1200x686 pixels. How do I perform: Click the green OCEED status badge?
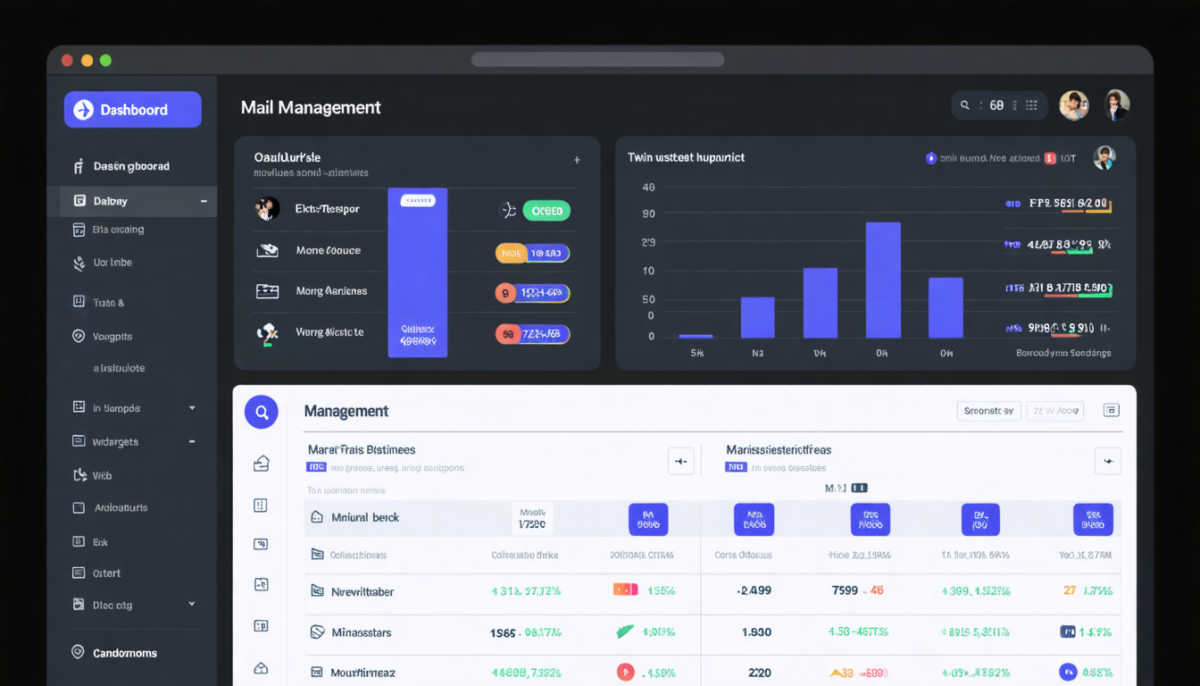click(546, 211)
